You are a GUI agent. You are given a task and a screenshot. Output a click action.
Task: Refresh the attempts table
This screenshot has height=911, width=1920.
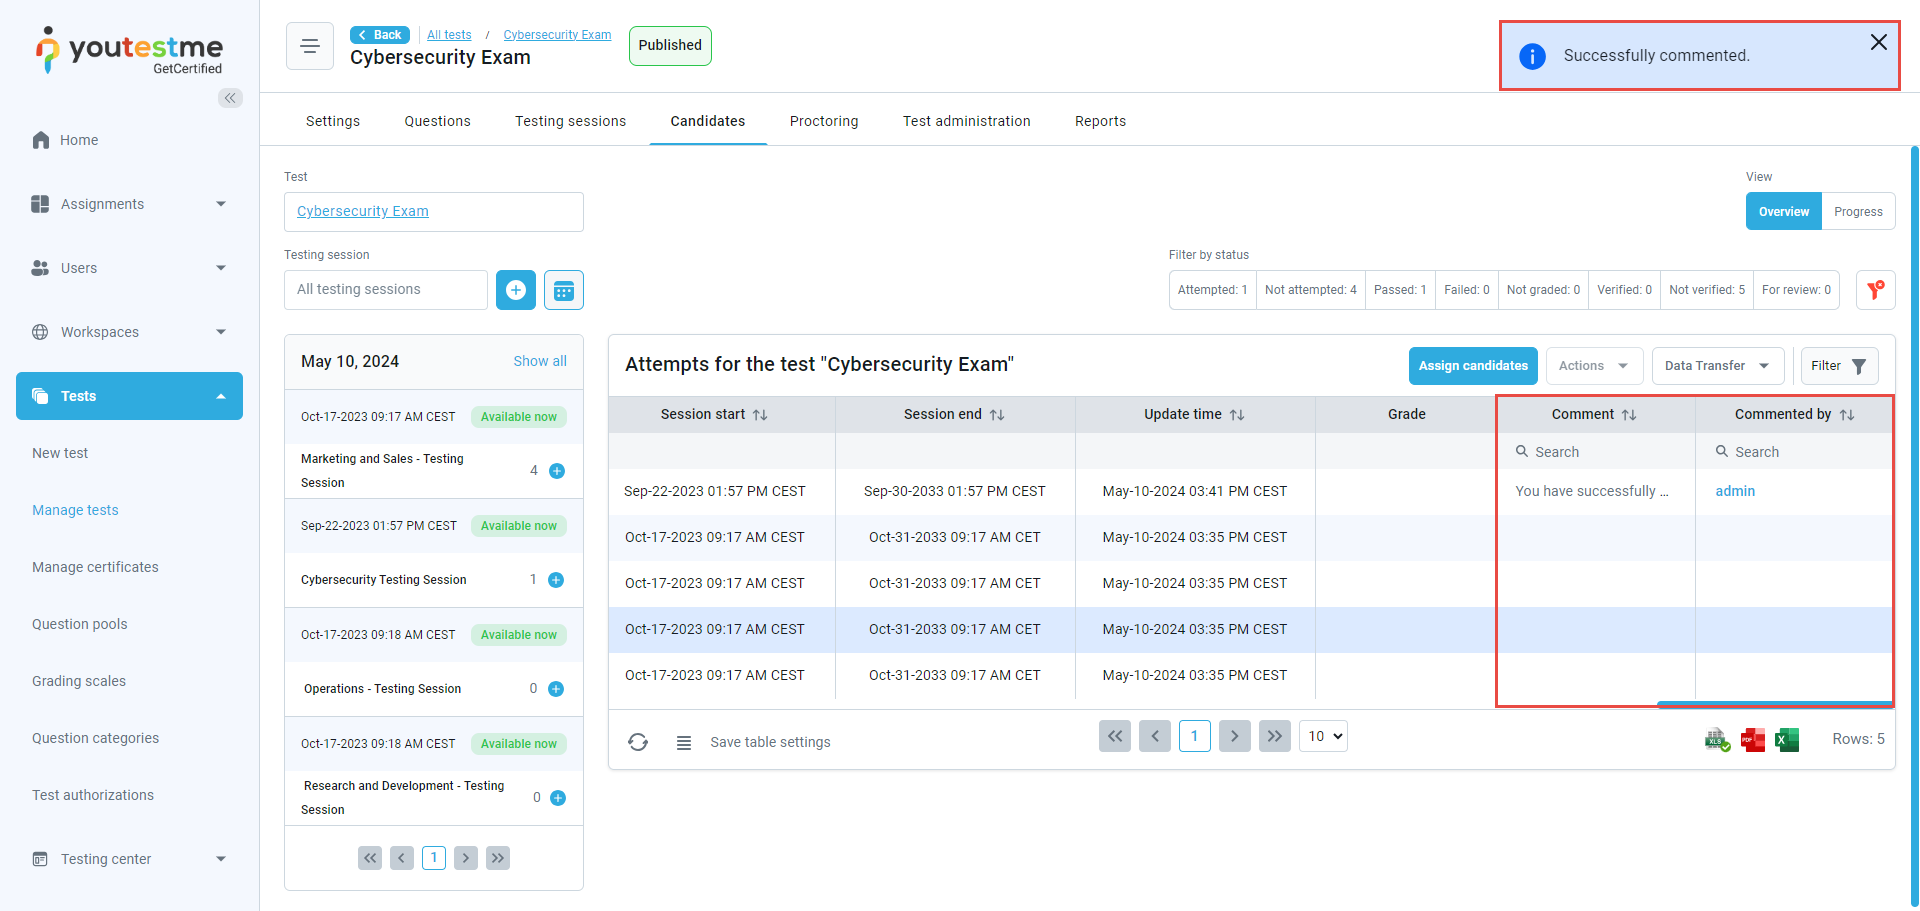coord(638,742)
